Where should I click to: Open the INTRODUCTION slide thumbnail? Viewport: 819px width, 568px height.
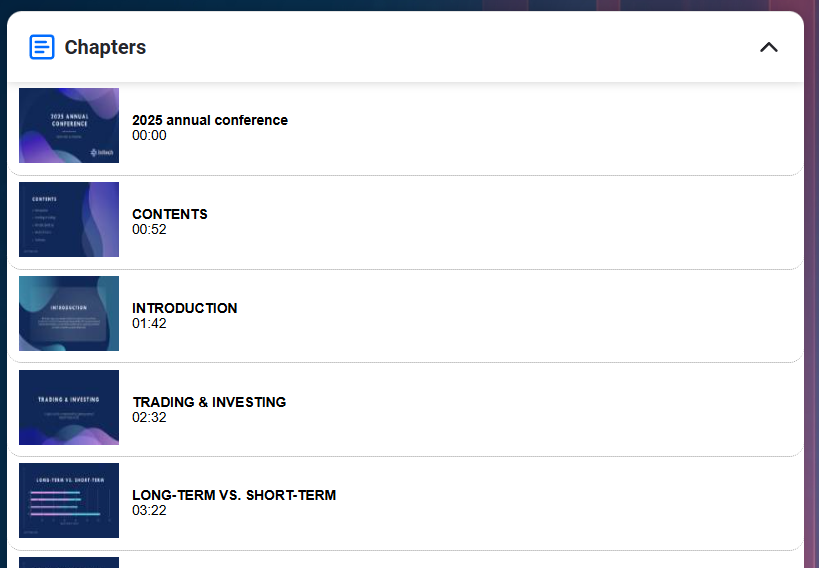[x=69, y=314]
